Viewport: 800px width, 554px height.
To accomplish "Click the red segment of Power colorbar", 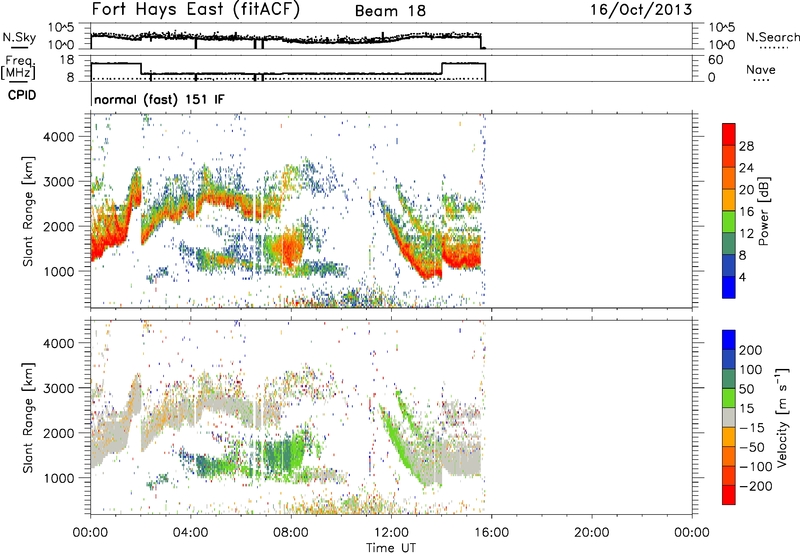I will pyautogui.click(x=729, y=134).
